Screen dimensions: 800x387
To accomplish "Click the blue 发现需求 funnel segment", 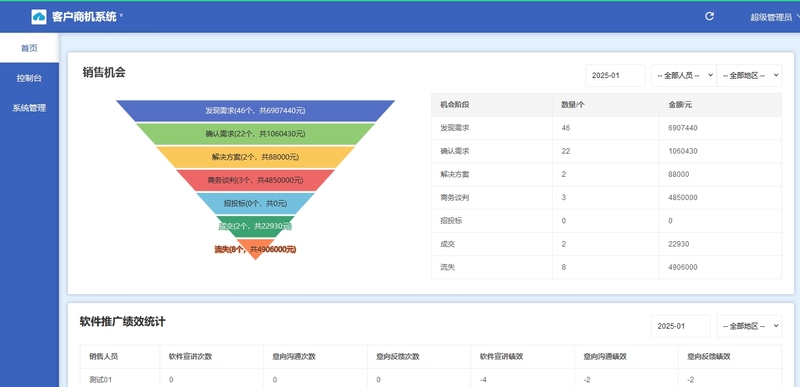I will click(x=255, y=111).
